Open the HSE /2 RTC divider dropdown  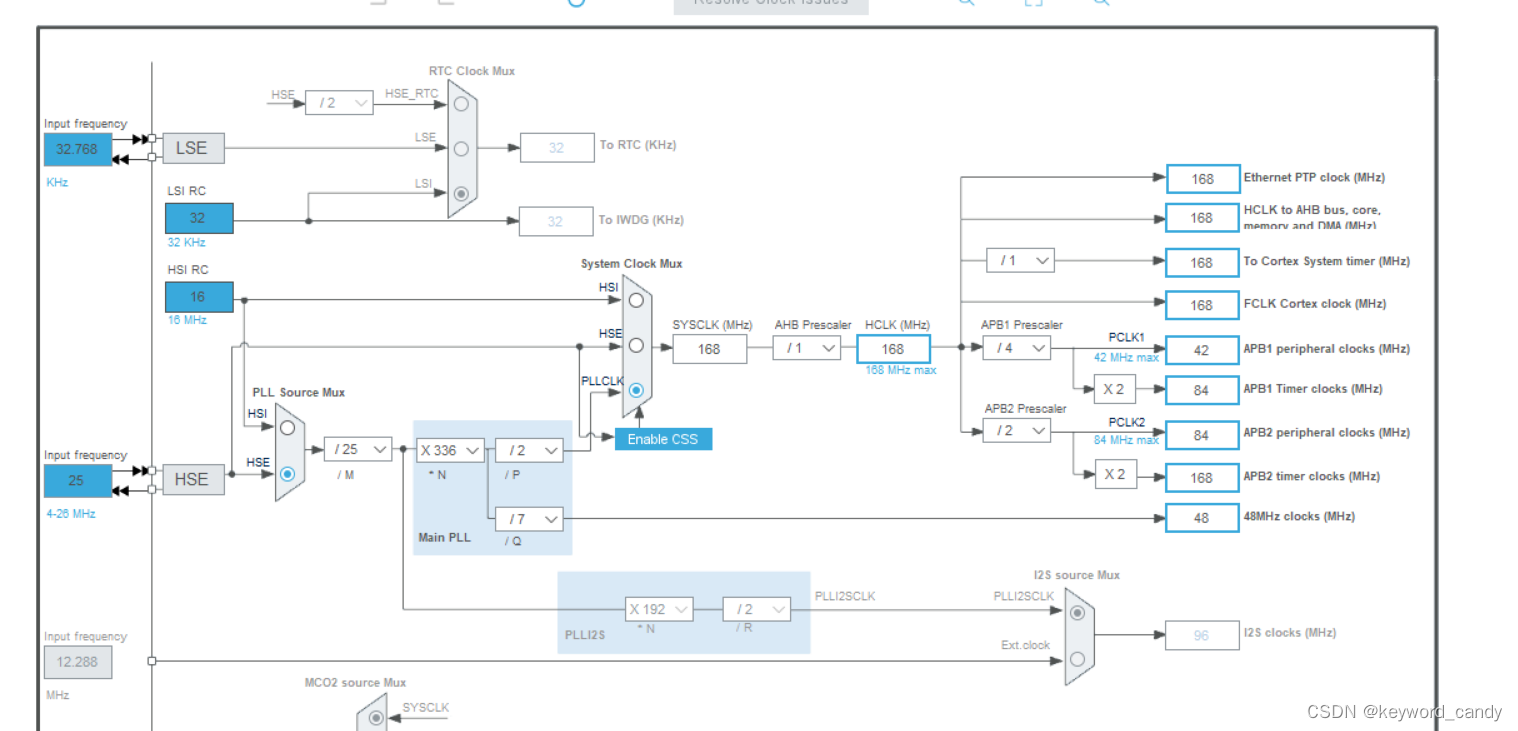(339, 102)
